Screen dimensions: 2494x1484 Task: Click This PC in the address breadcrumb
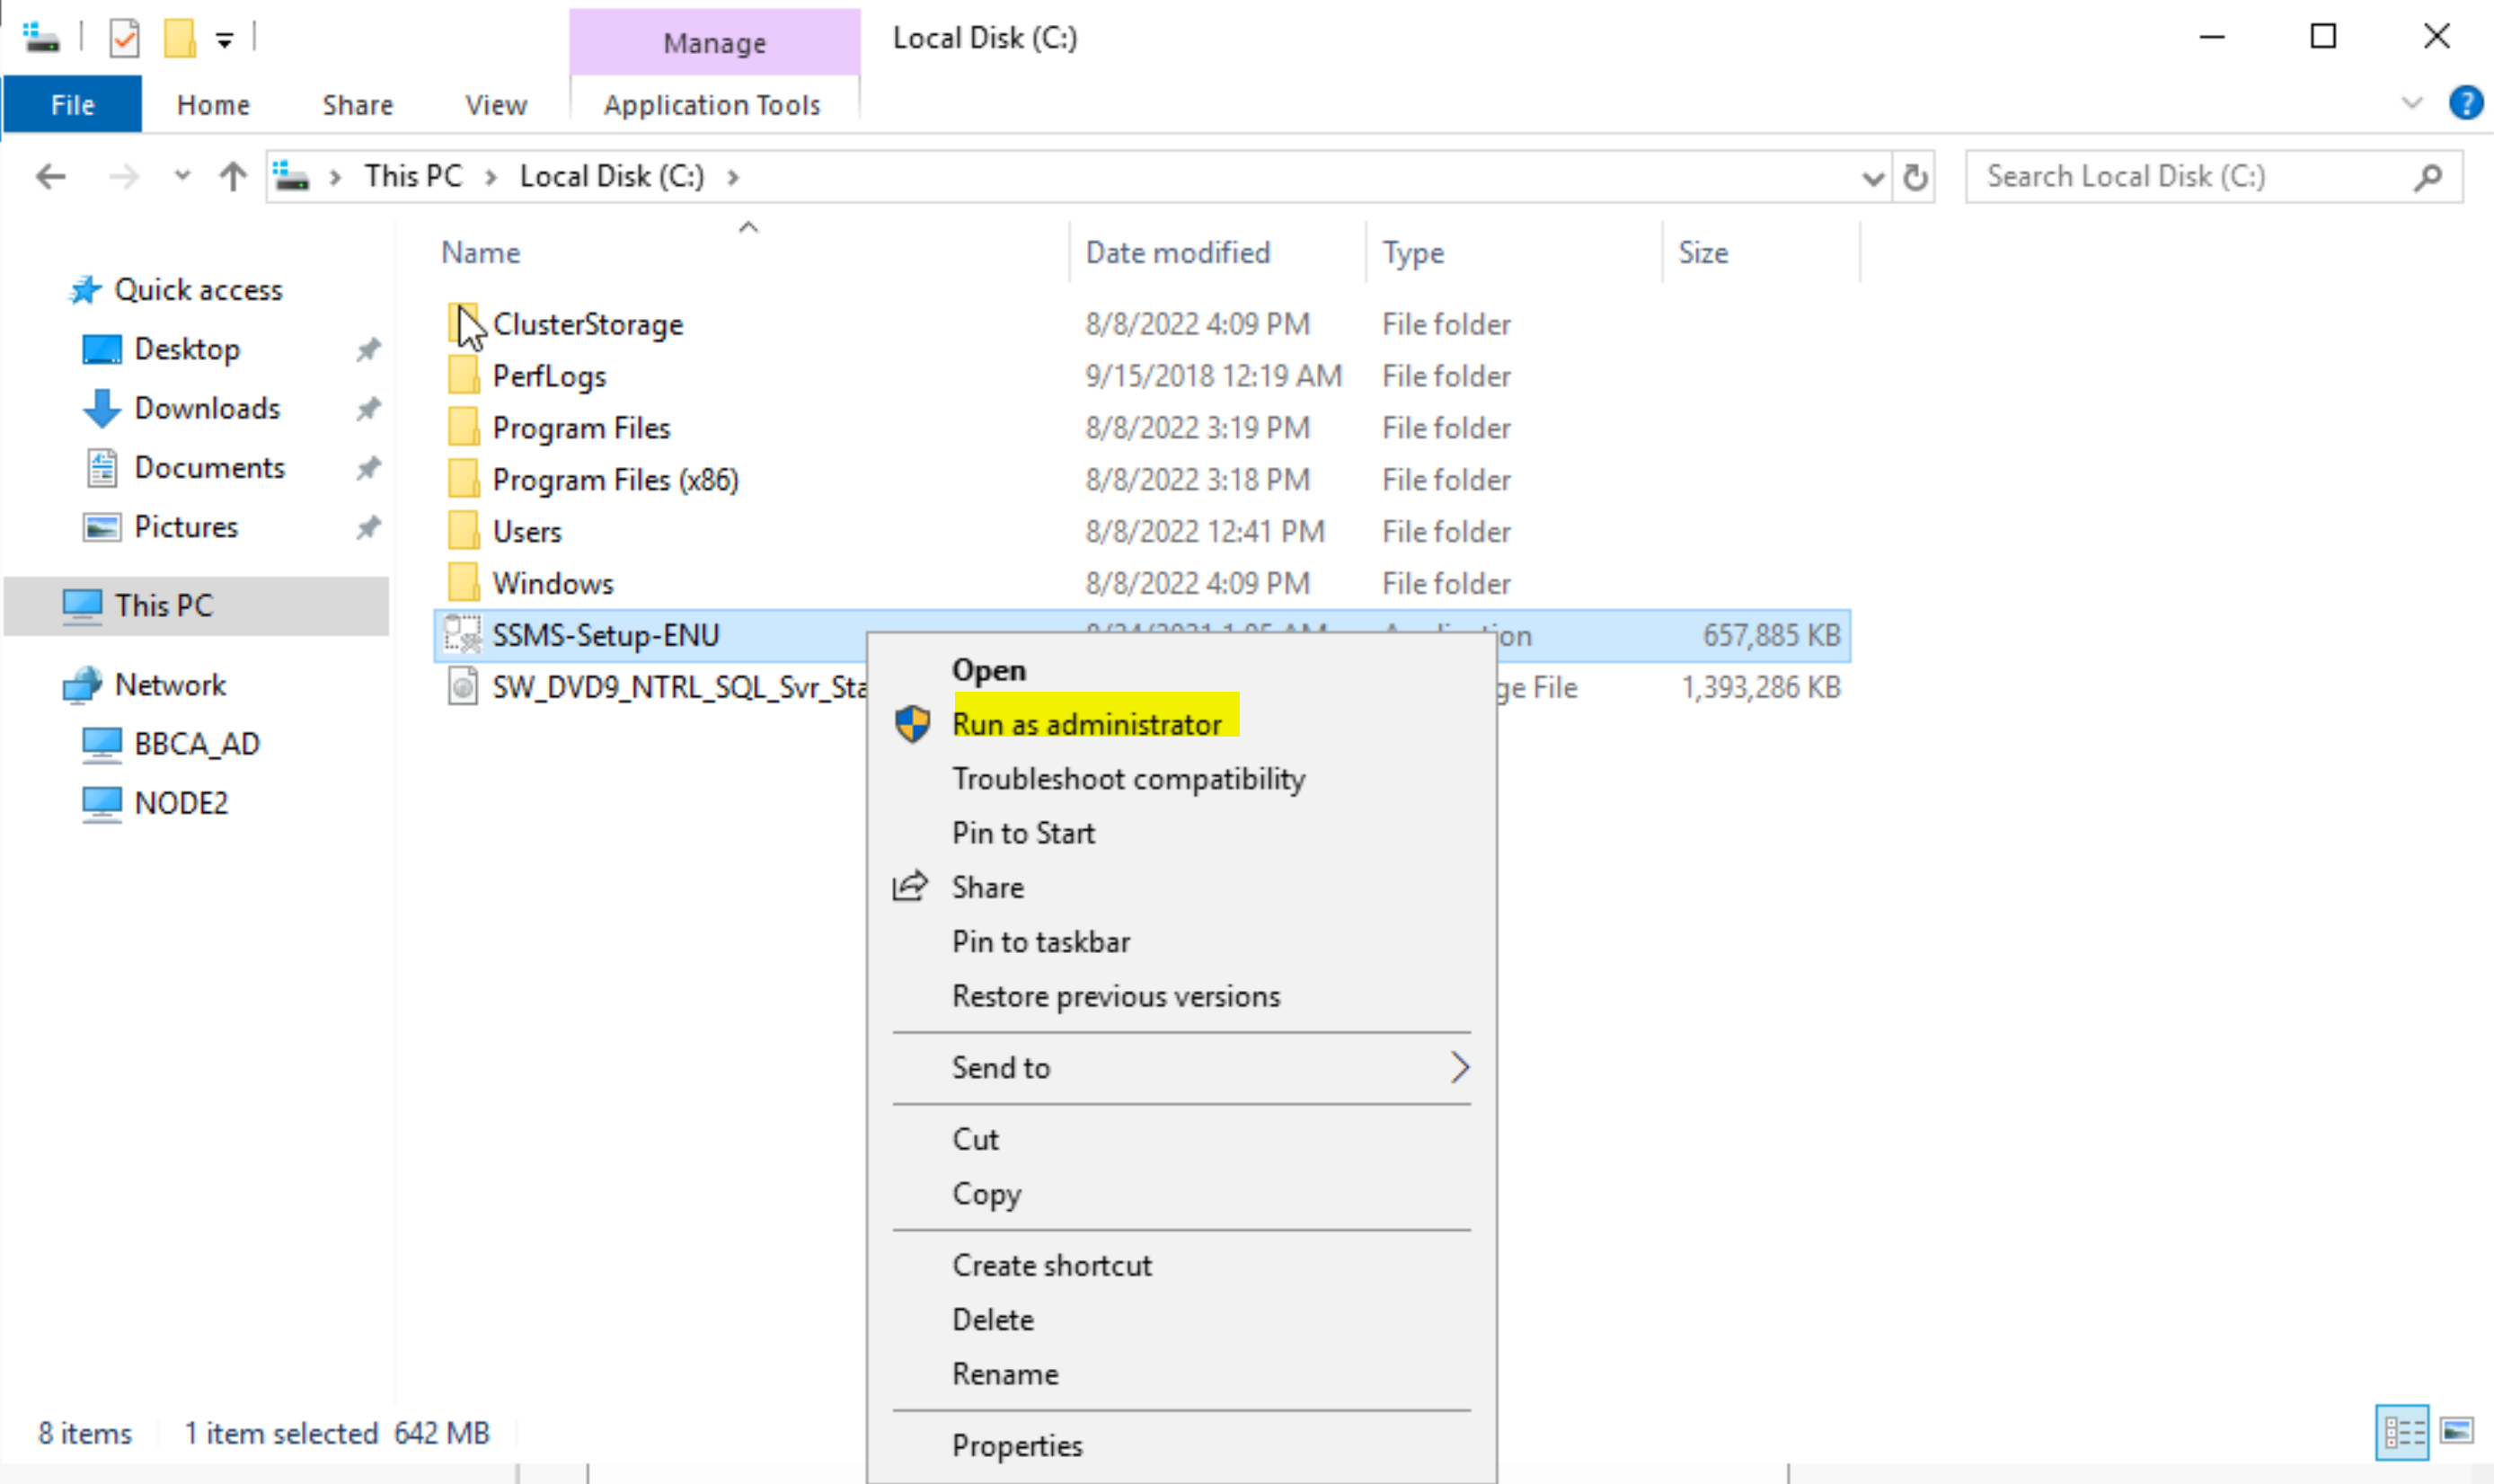click(413, 177)
